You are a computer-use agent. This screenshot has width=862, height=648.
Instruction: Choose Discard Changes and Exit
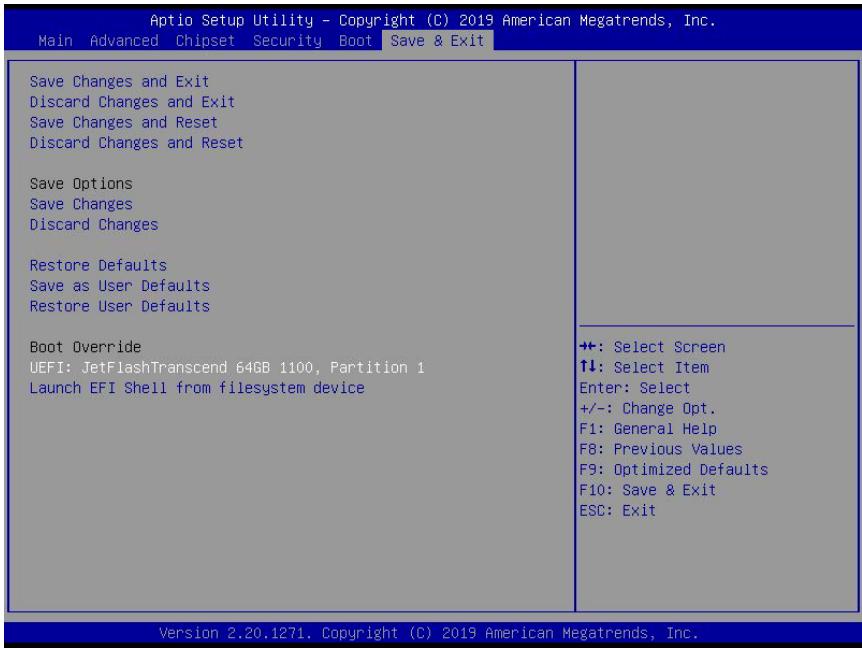132,102
